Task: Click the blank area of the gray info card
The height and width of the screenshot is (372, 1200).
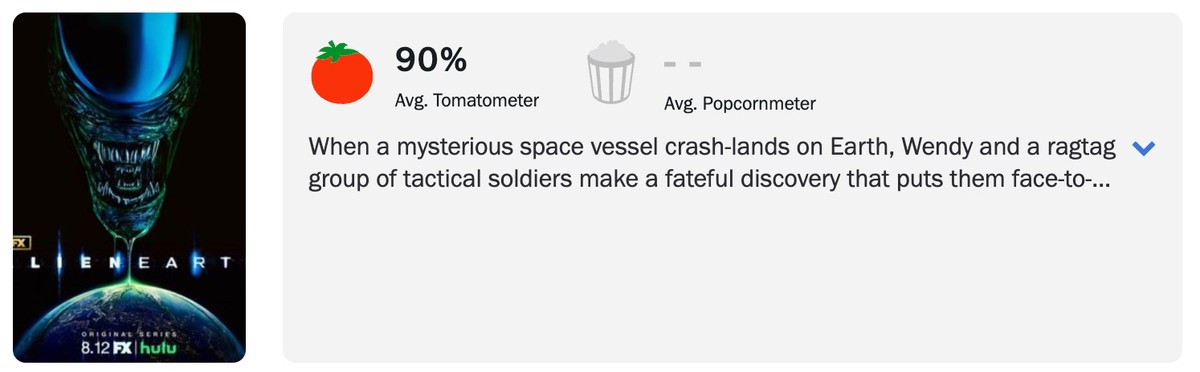Action: coord(730,280)
